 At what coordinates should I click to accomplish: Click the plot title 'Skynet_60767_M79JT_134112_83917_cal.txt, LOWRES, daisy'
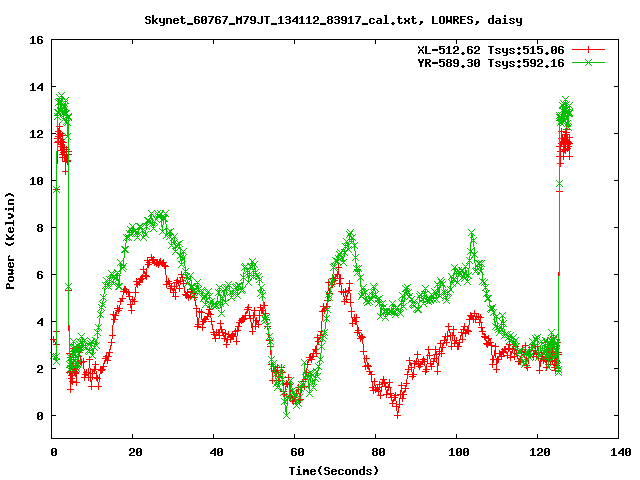tap(333, 20)
